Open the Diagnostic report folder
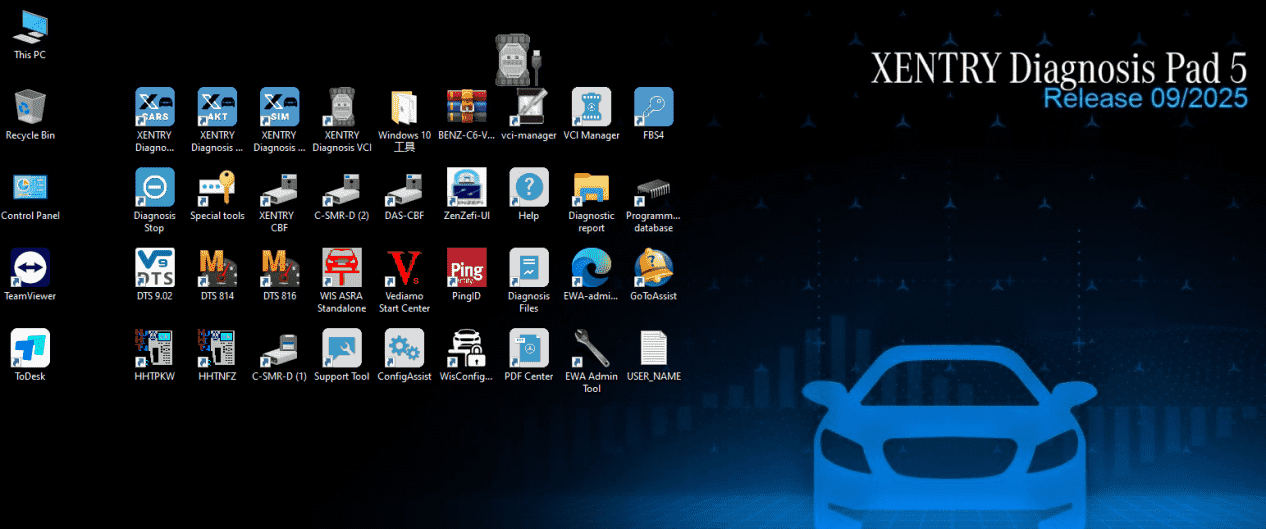Viewport: 1266px width, 529px height. 591,188
